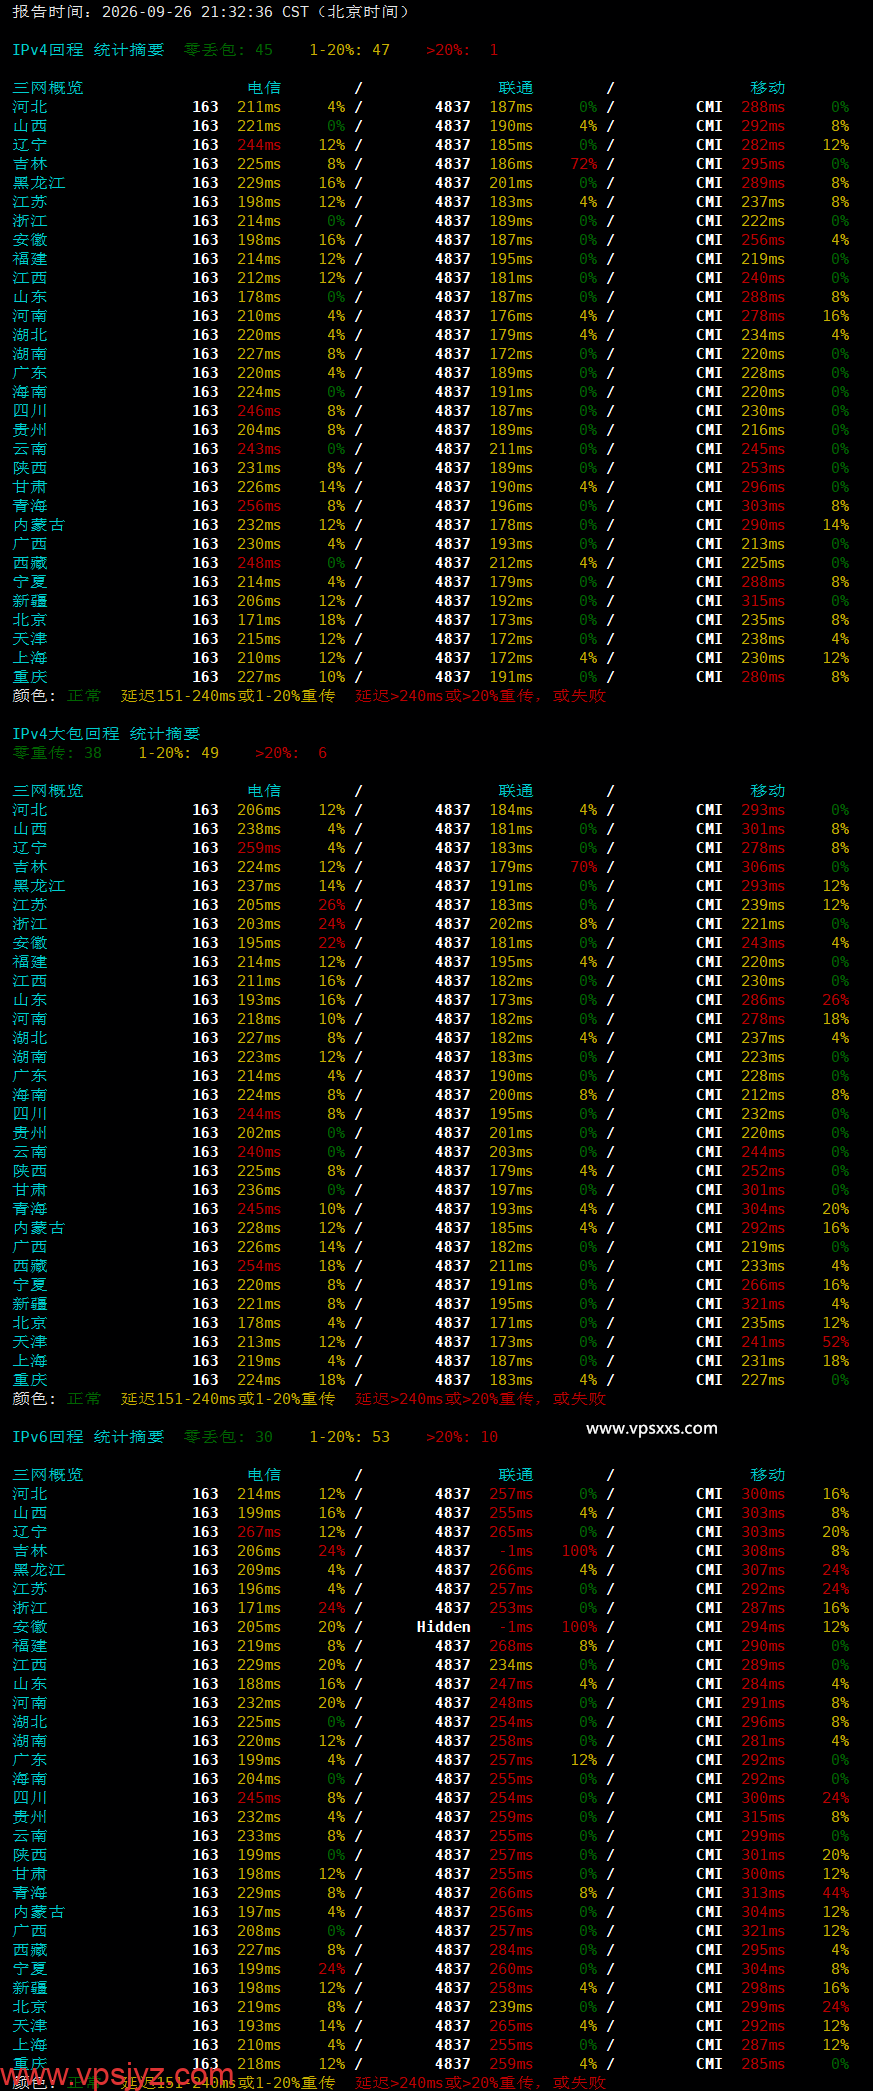Click "-1ms" in the IPv6 吉林 联通 row
Screen dimensions: 873x2091
pyautogui.click(x=516, y=1551)
